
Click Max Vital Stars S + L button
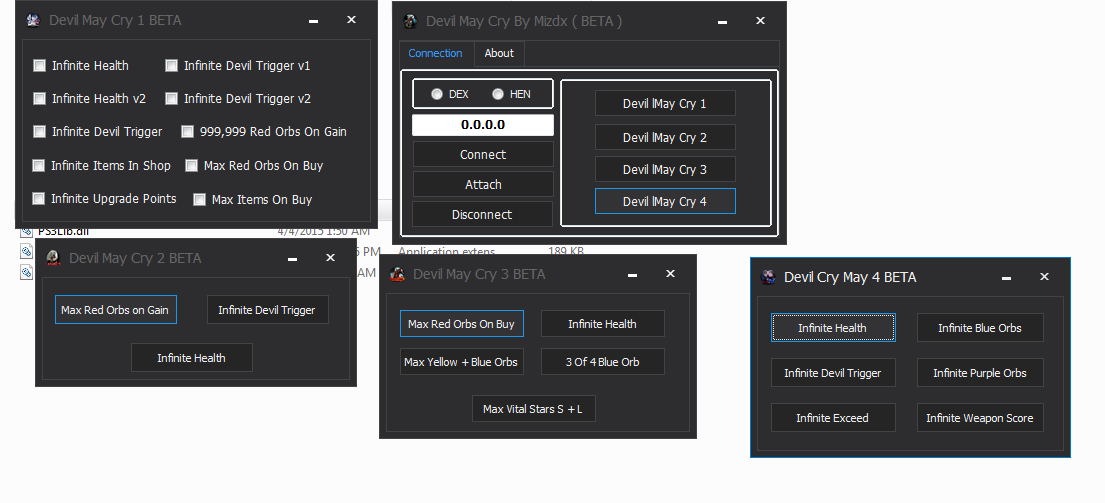point(533,409)
